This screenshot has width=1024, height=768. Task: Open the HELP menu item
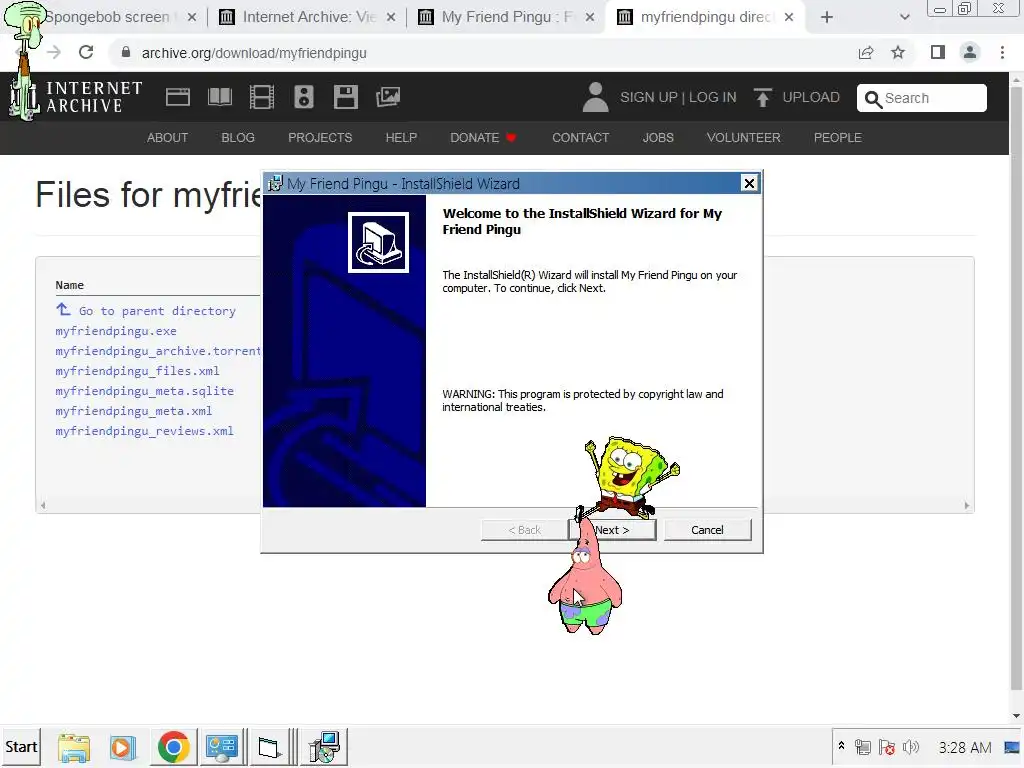401,138
